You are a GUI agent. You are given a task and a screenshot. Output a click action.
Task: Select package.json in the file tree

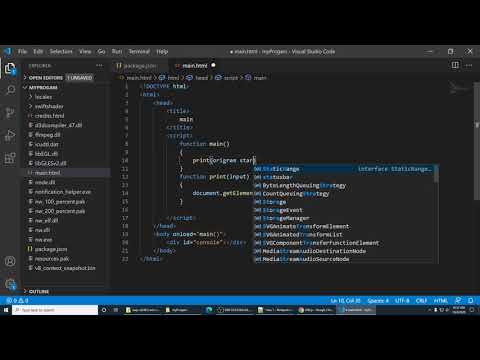[51, 249]
